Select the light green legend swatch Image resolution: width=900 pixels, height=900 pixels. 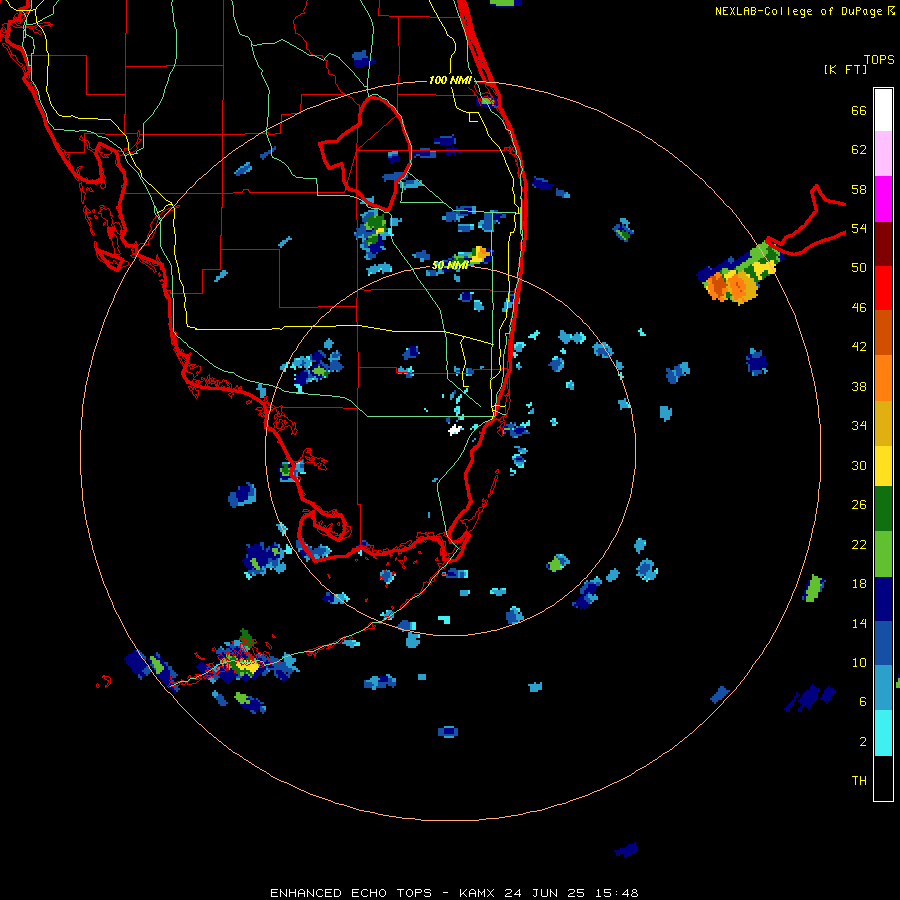(883, 554)
